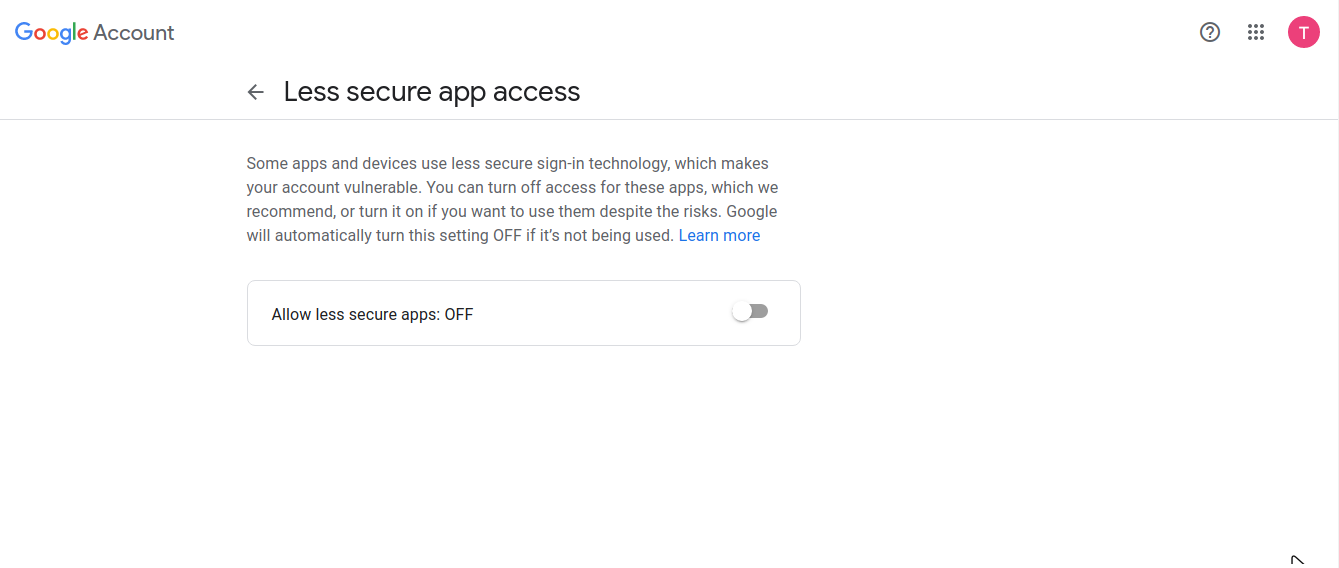Click the blank area right of the settings card
Screen dimensions: 1339x568
pyautogui.click(x=1000, y=312)
